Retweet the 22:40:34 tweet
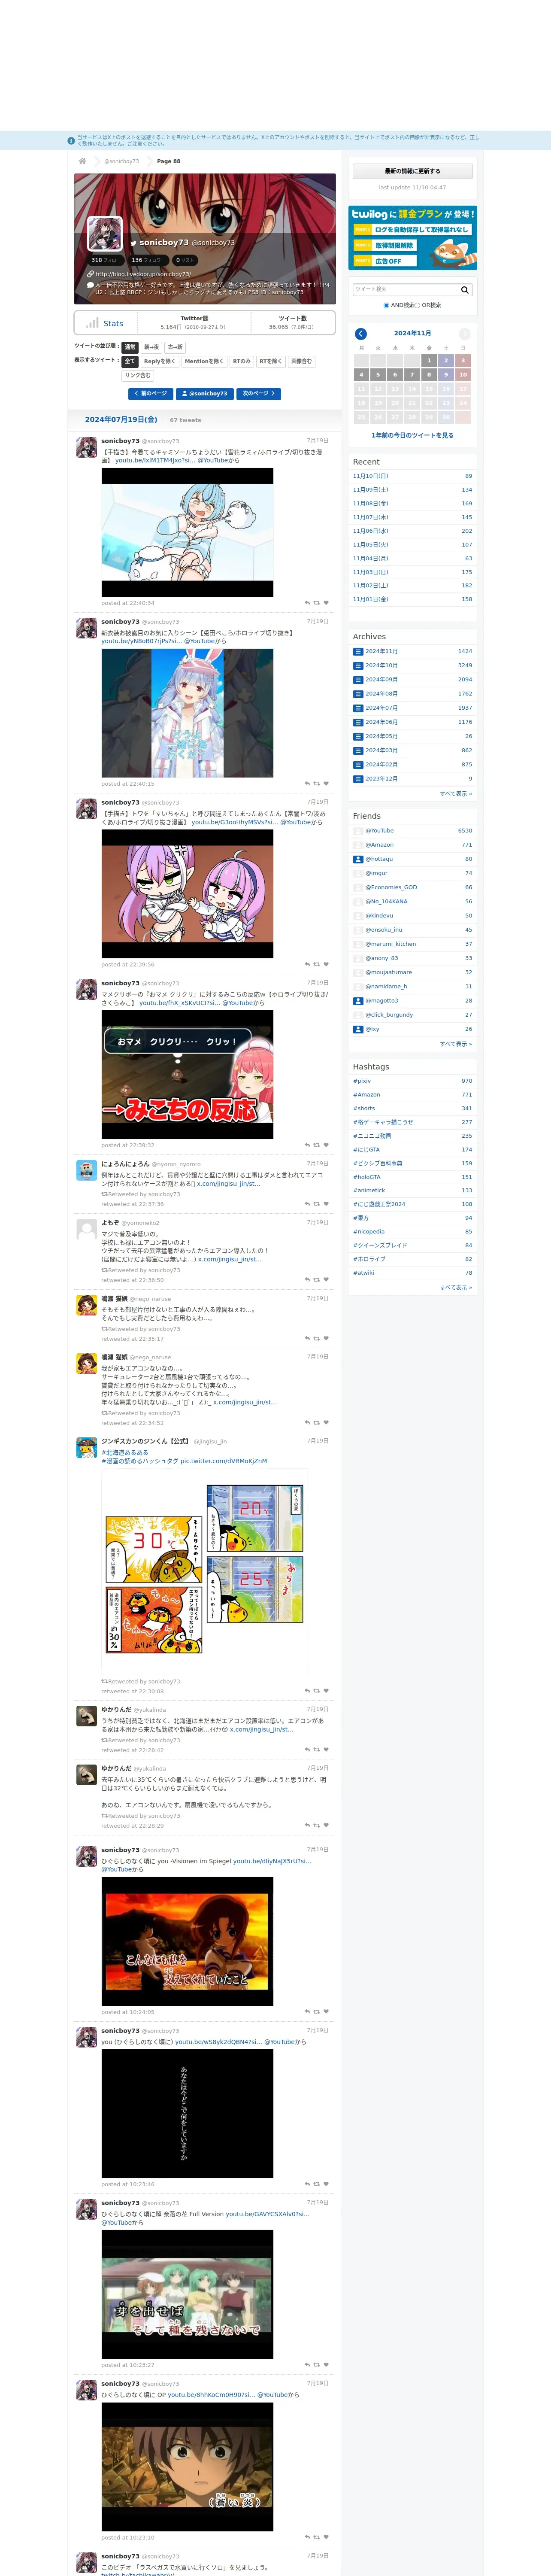The image size is (551, 2576). click(x=317, y=603)
